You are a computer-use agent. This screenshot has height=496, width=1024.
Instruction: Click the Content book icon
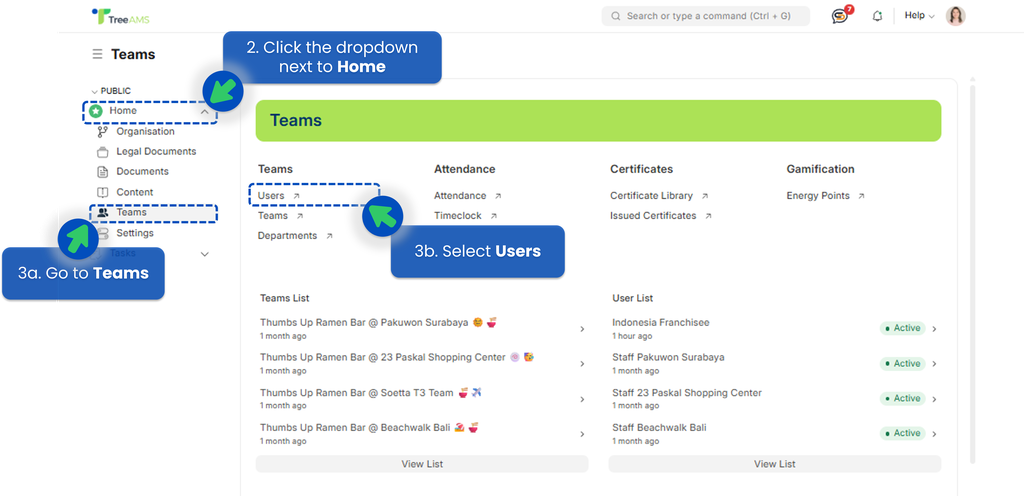coord(102,192)
